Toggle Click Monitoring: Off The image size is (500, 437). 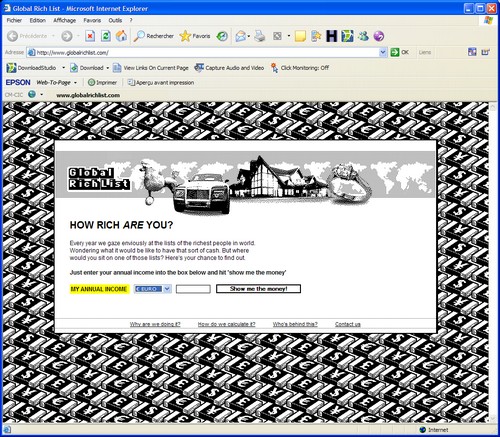[300, 68]
